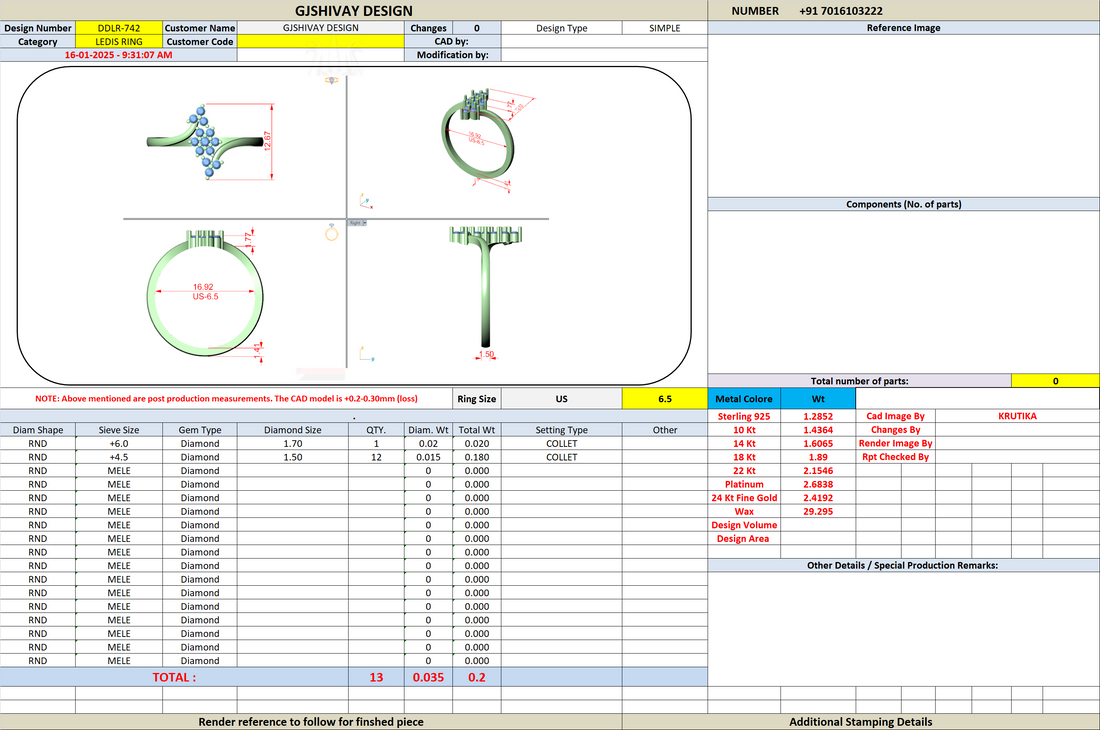Click the top-view ring icon in viewport corner

point(332,81)
